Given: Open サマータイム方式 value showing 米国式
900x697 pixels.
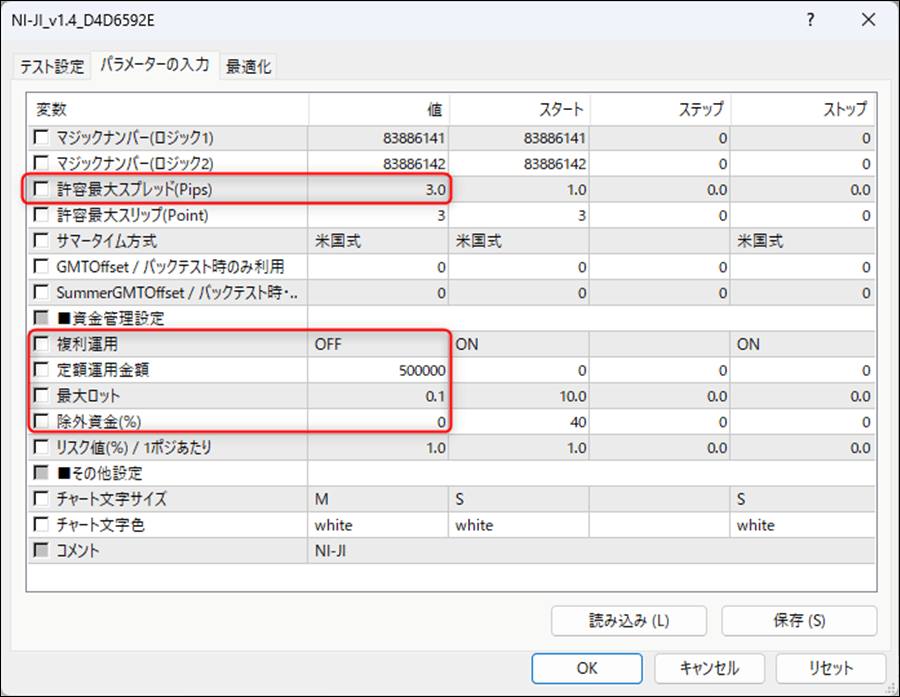Looking at the screenshot, I should coord(378,241).
